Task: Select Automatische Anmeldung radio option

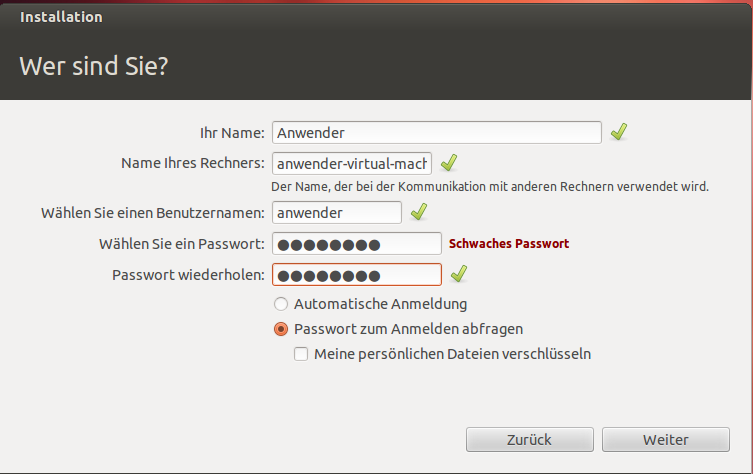Action: click(x=281, y=304)
